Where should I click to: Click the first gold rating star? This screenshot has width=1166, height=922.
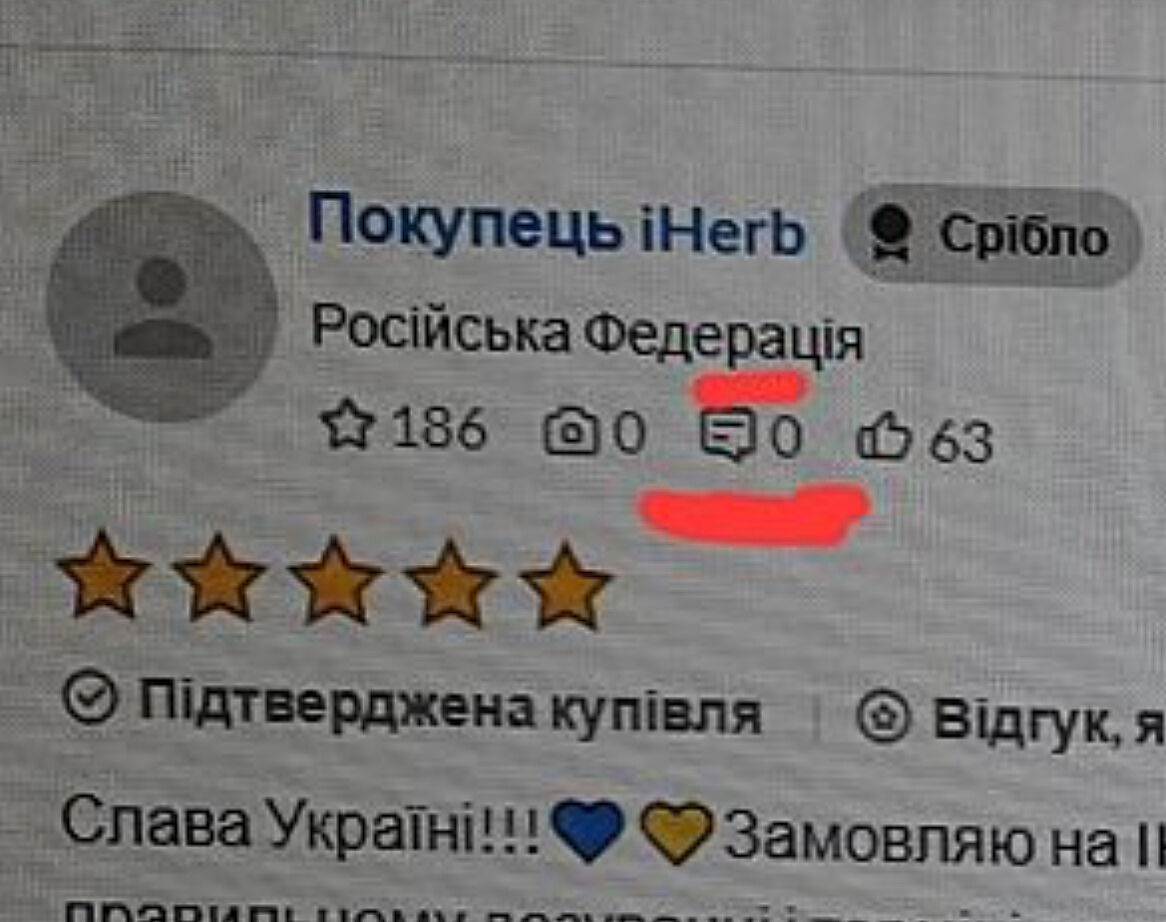coord(103,575)
